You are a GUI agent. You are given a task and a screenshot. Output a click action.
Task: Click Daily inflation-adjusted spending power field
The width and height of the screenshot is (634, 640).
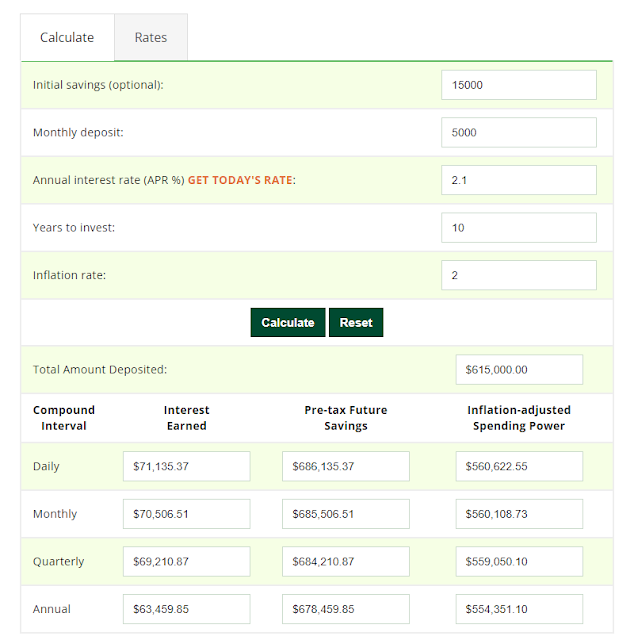click(518, 466)
